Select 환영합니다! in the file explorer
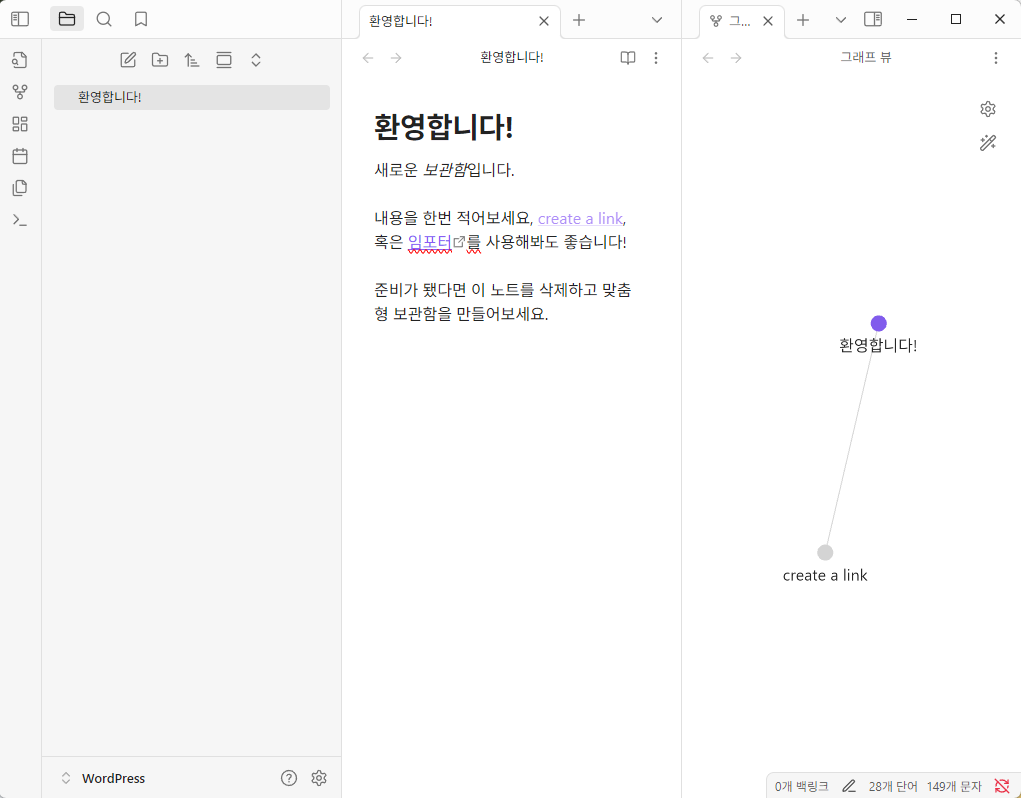The height and width of the screenshot is (798, 1021). pos(111,96)
